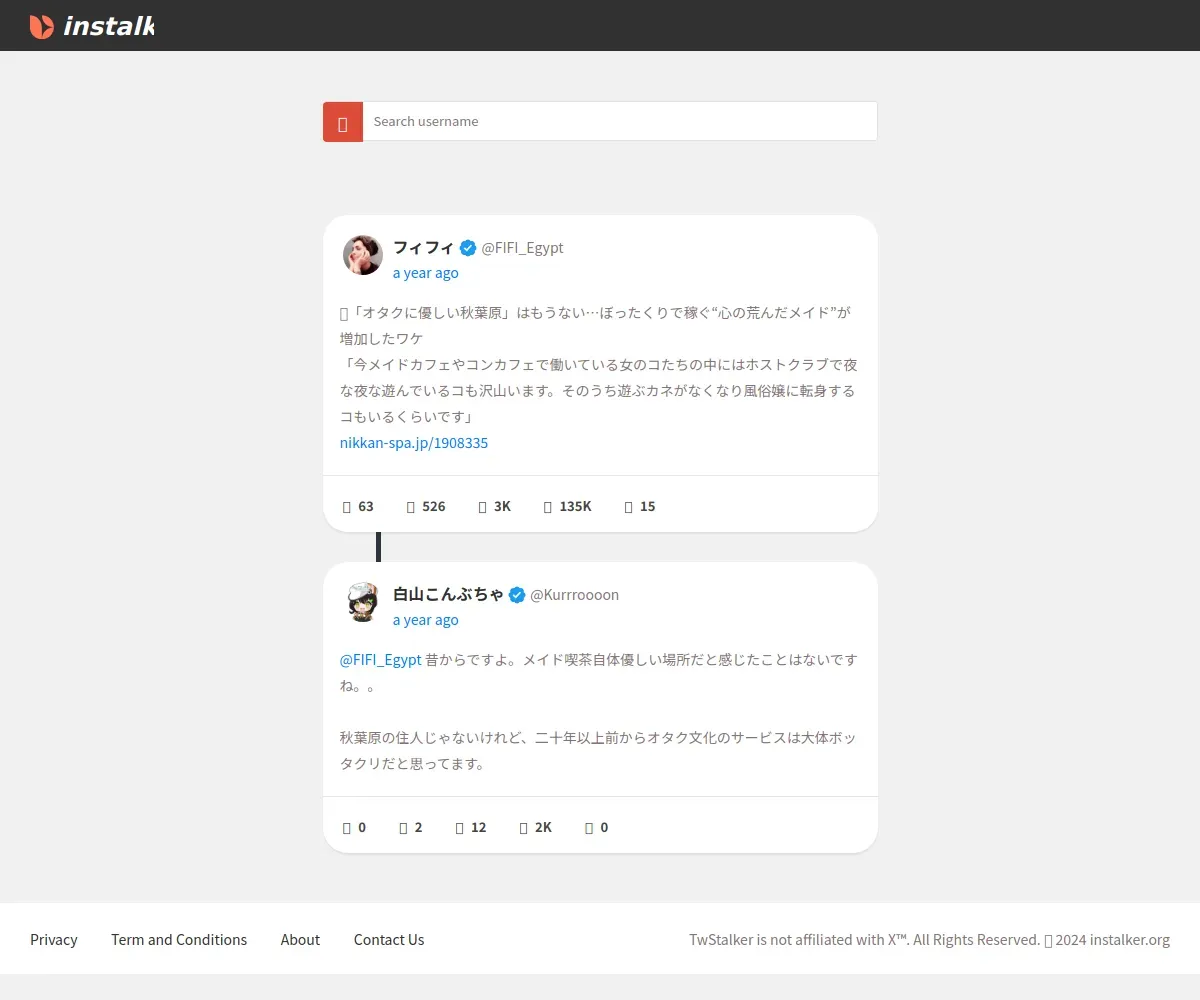Open the nikkan-spa.jp/1908335 link
The height and width of the screenshot is (1000, 1200).
point(414,442)
